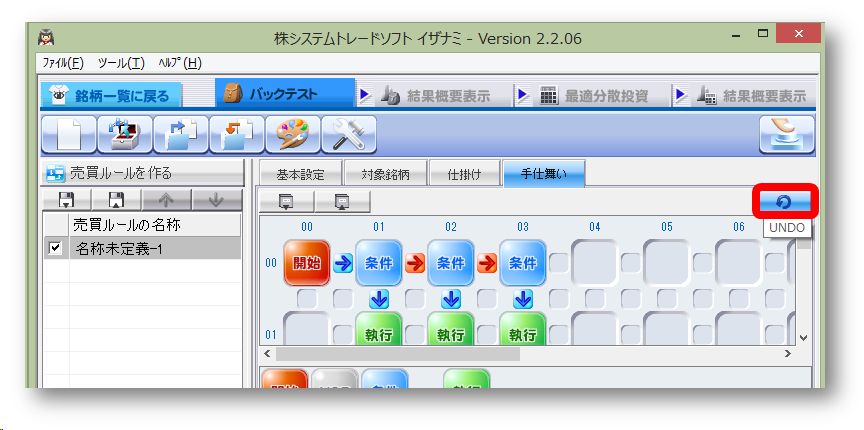
Task: Click first screen icon button under 基本設定 tab
Action: tap(287, 202)
